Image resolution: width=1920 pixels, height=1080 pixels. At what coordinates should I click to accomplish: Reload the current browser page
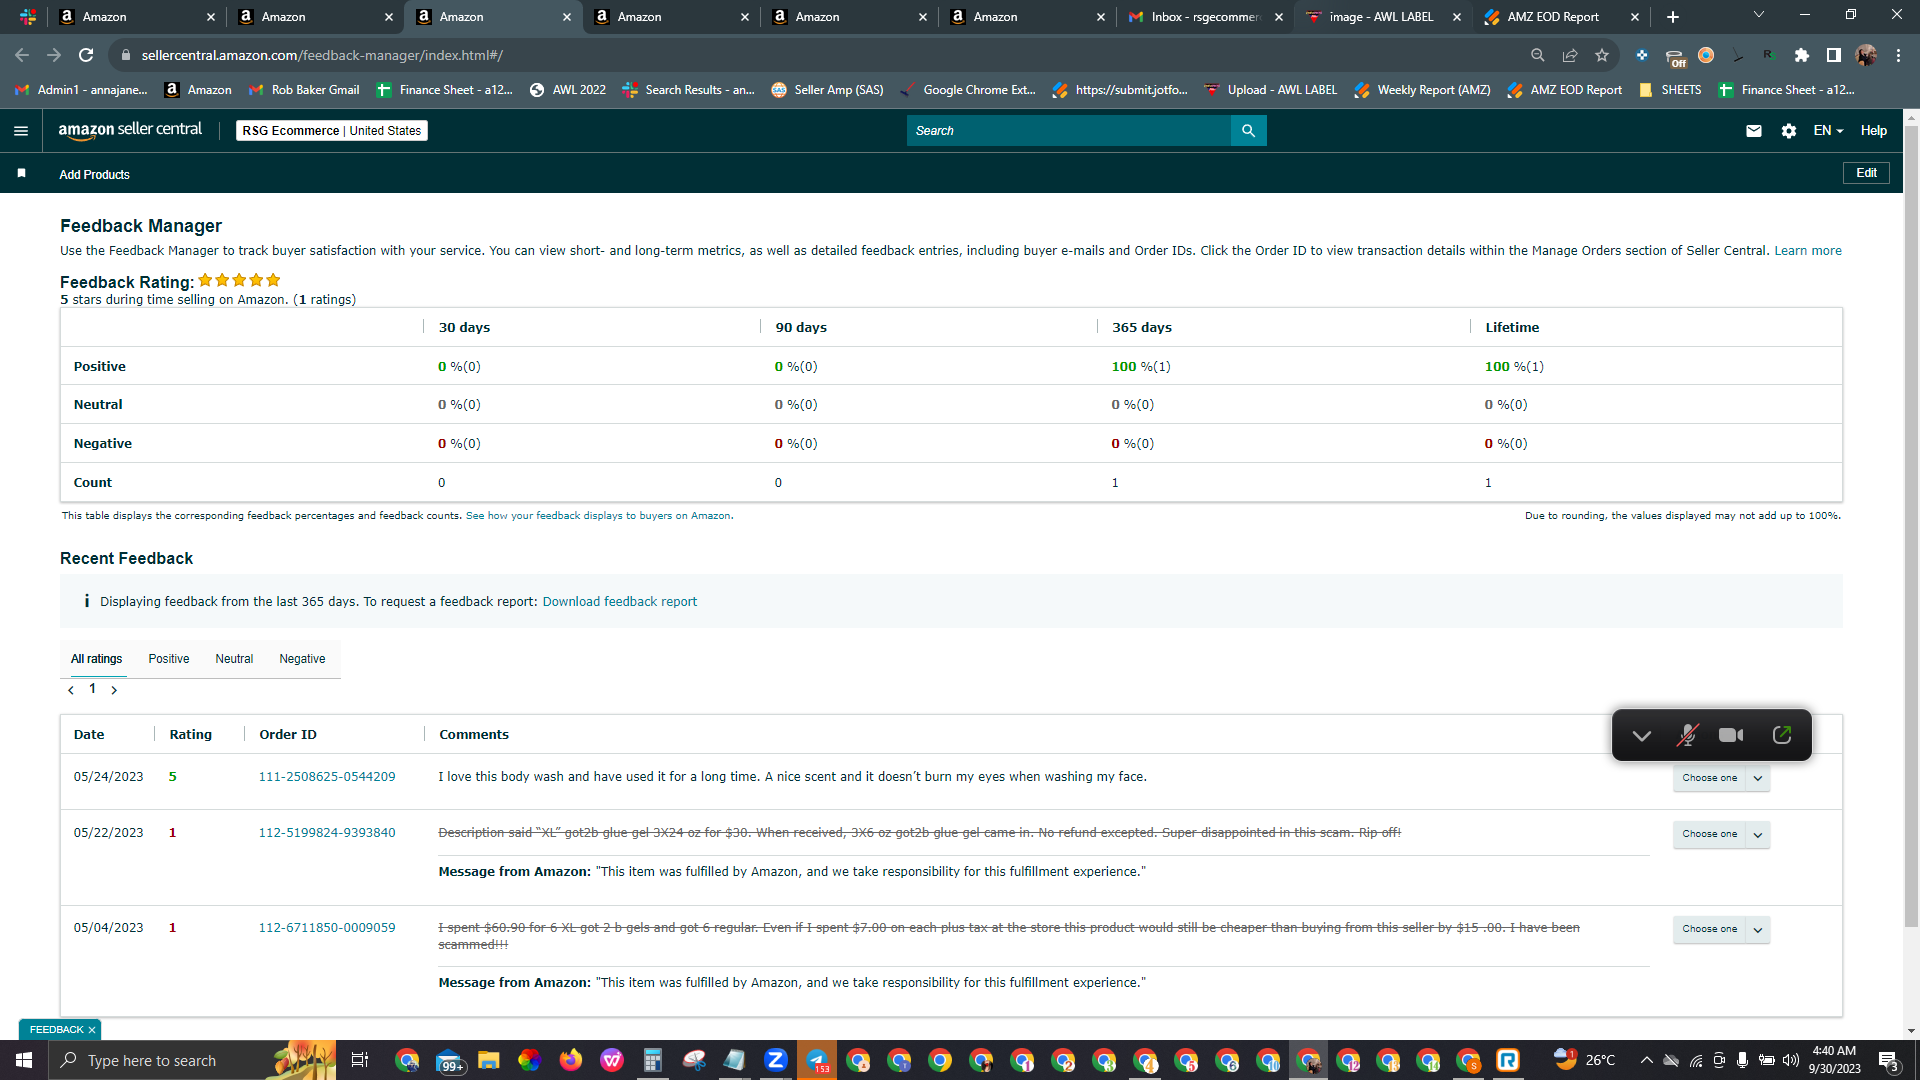[86, 55]
